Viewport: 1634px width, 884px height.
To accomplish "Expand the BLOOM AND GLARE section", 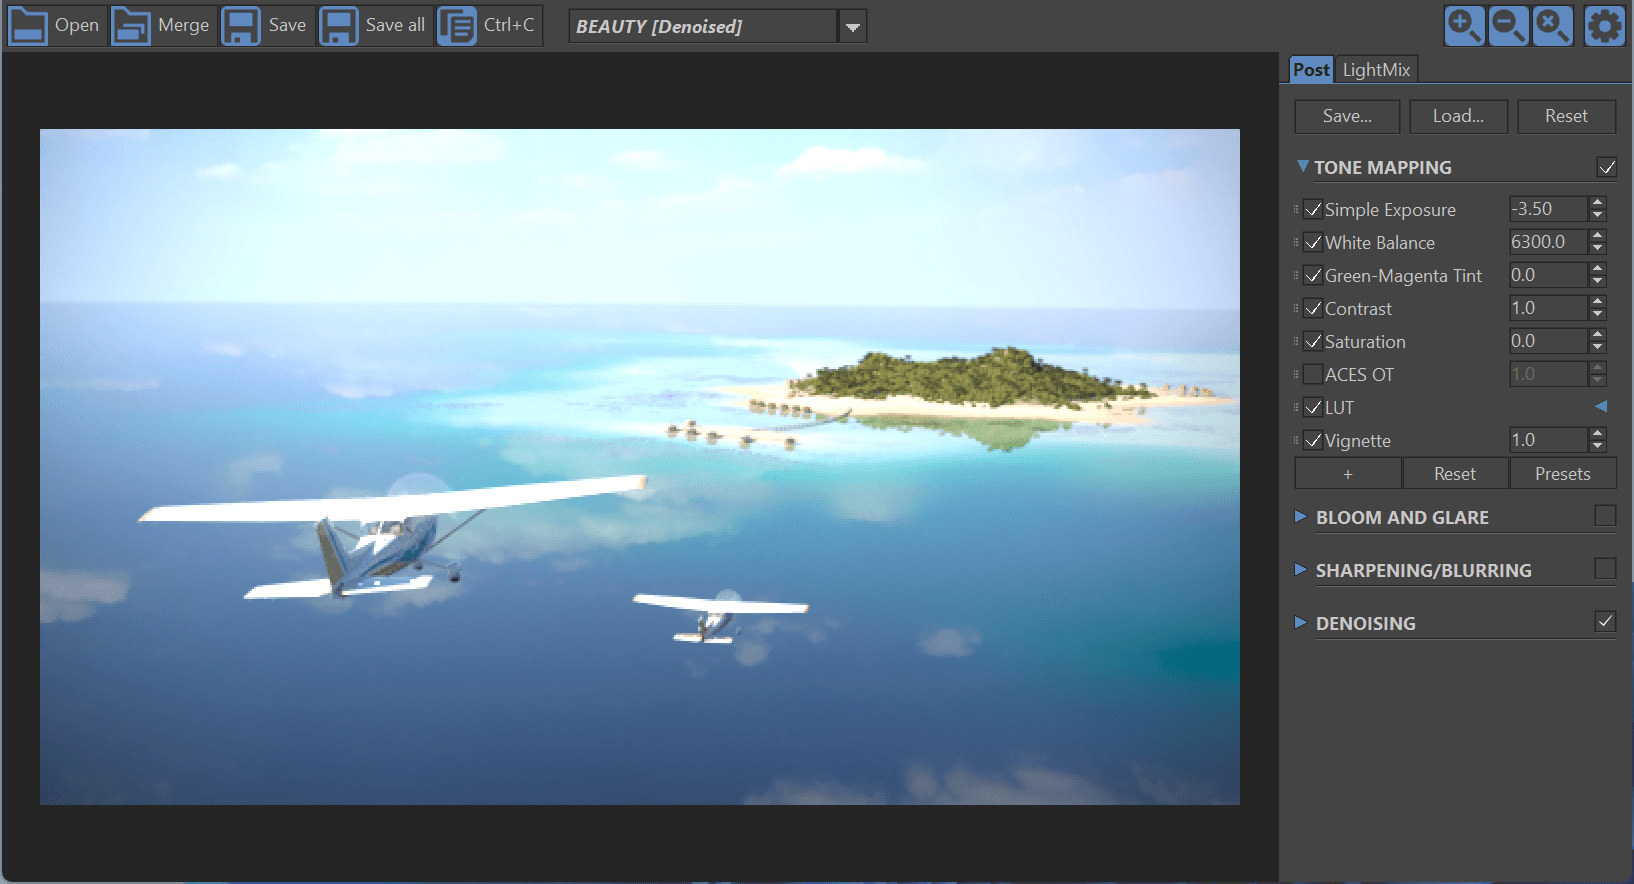I will coord(1301,516).
